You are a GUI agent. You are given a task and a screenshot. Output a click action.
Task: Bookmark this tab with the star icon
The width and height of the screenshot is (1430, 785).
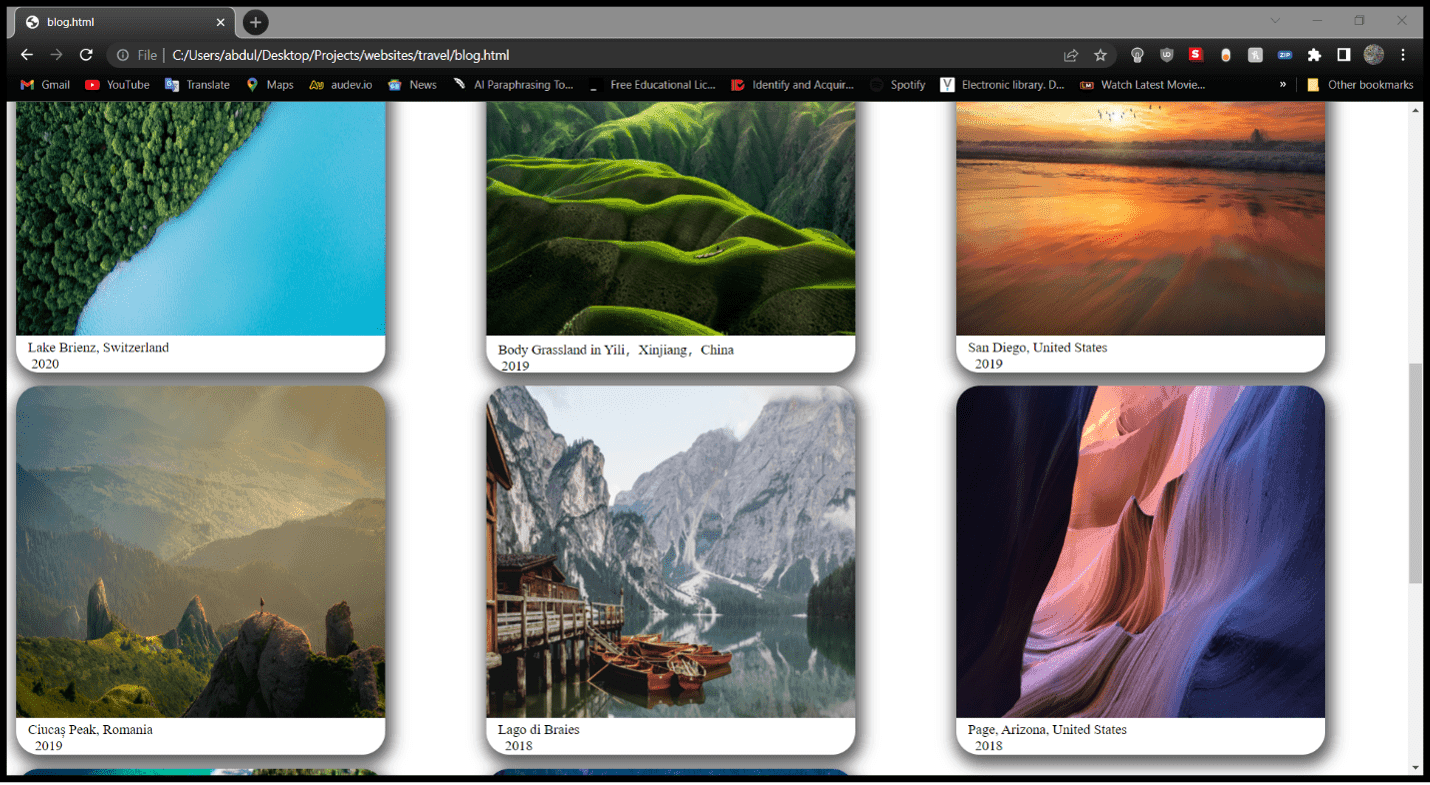coord(1100,55)
